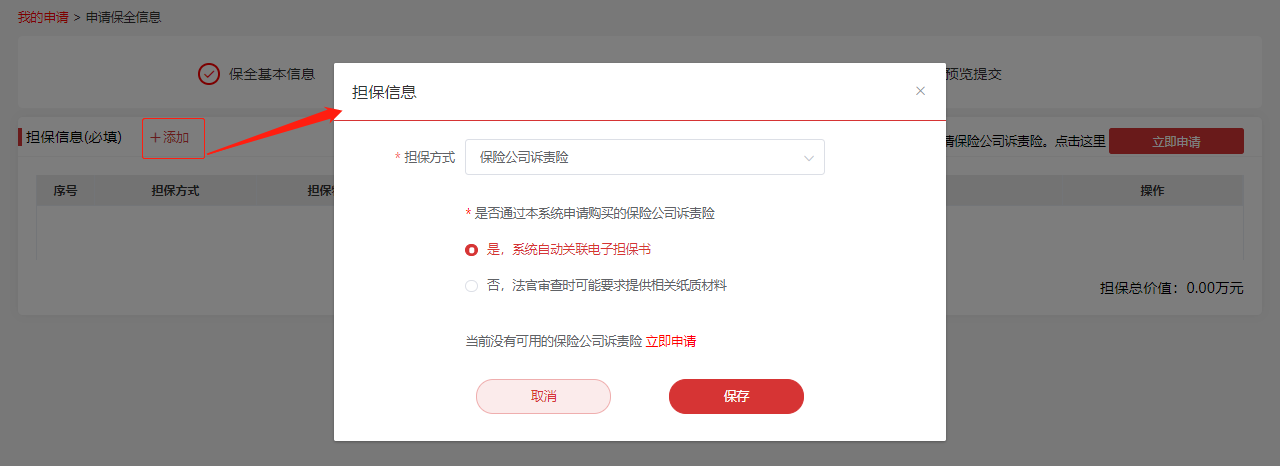Select radio 是,系统自动关联电子担保书
The width and height of the screenshot is (1280, 466).
(472, 250)
